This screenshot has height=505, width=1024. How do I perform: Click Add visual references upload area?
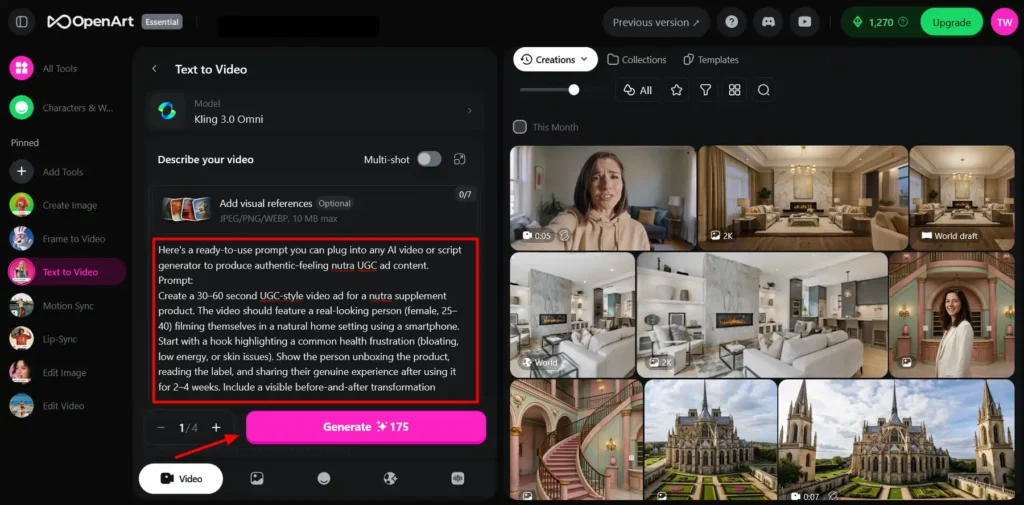pos(315,210)
